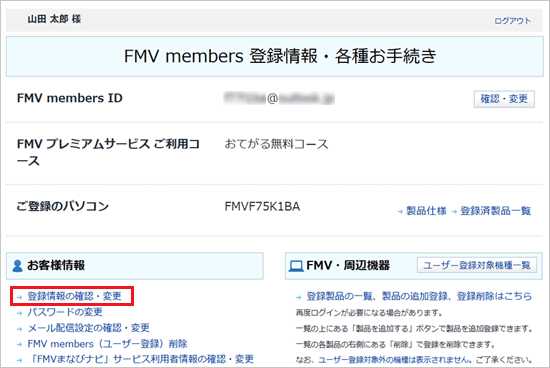Click the user name 山田 太郎 様

pyautogui.click(x=54, y=19)
